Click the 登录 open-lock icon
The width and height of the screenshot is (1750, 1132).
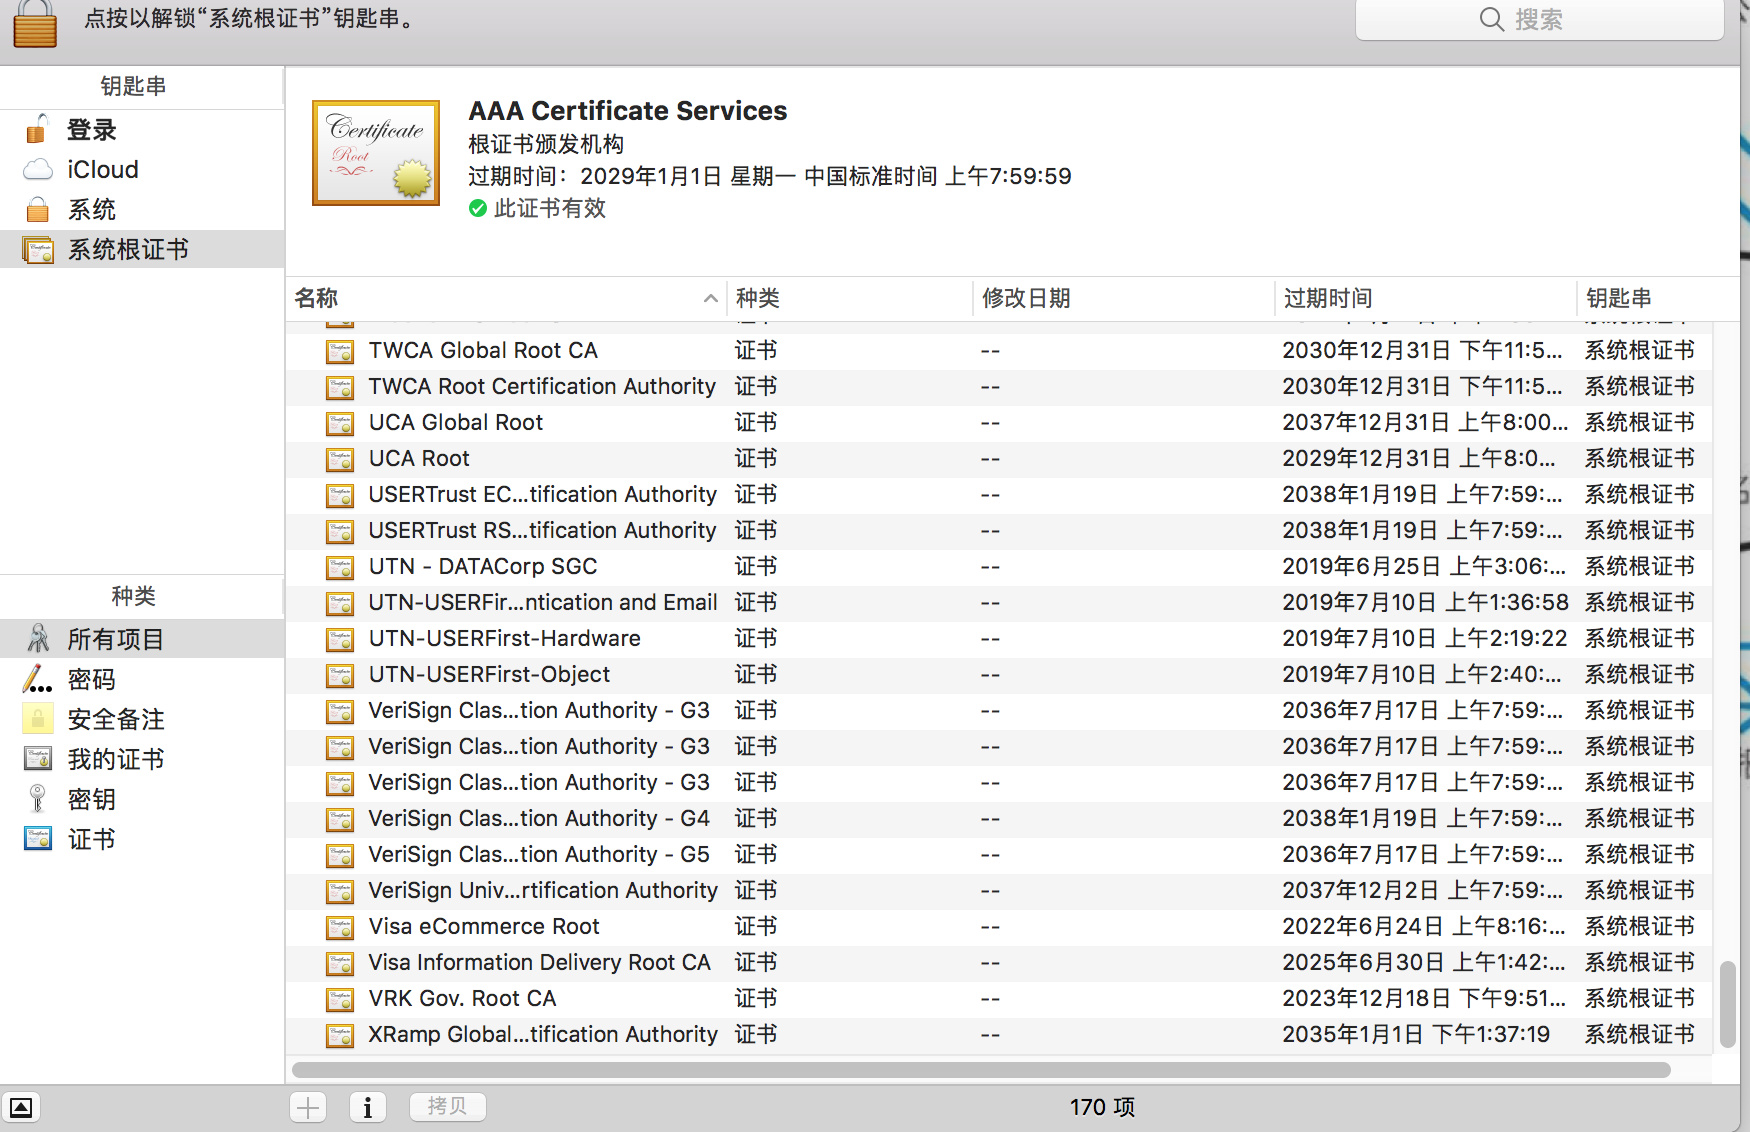pyautogui.click(x=37, y=129)
